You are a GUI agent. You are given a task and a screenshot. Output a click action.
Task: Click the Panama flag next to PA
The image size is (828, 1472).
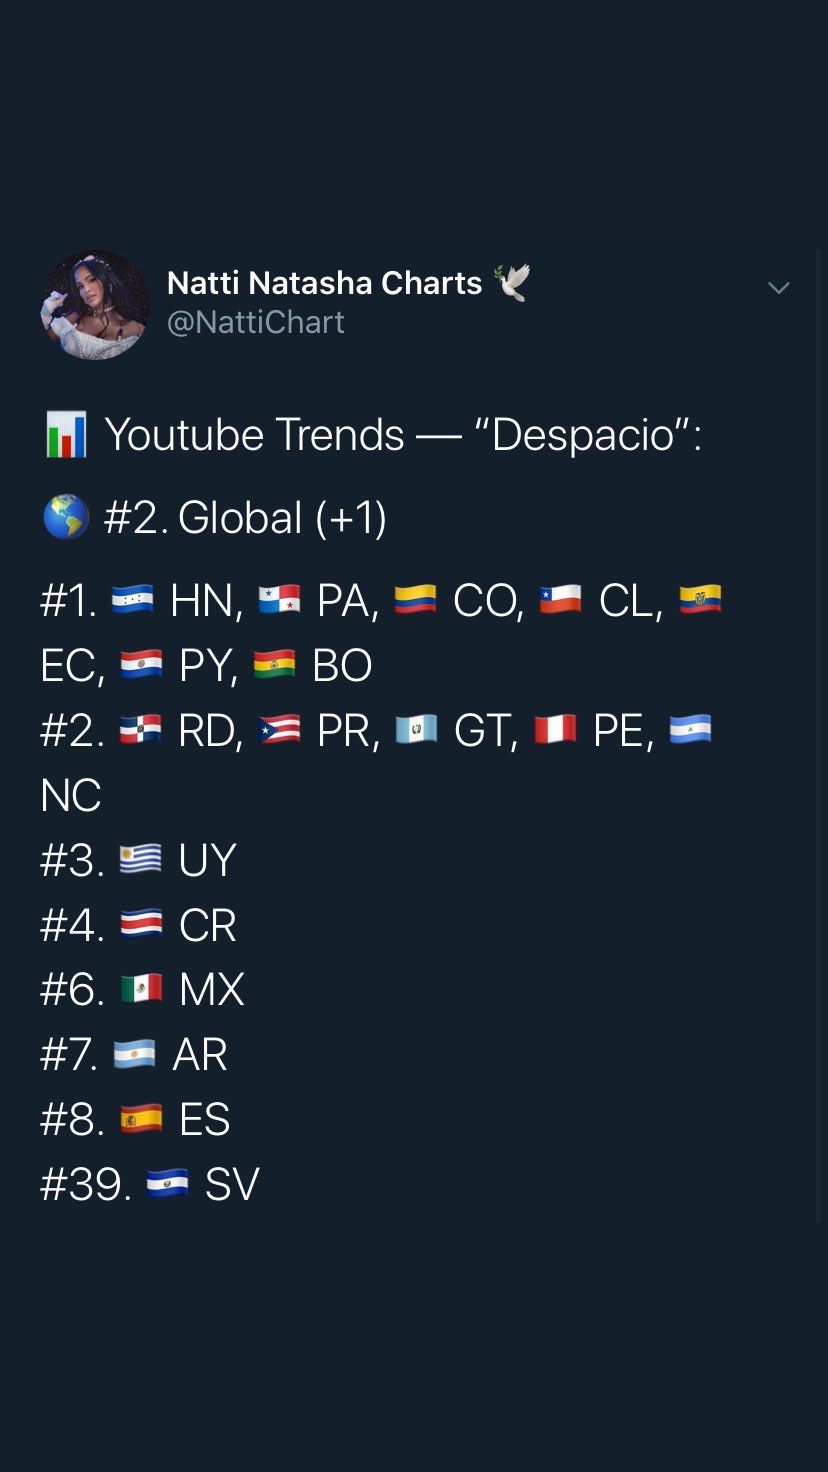pos(279,600)
